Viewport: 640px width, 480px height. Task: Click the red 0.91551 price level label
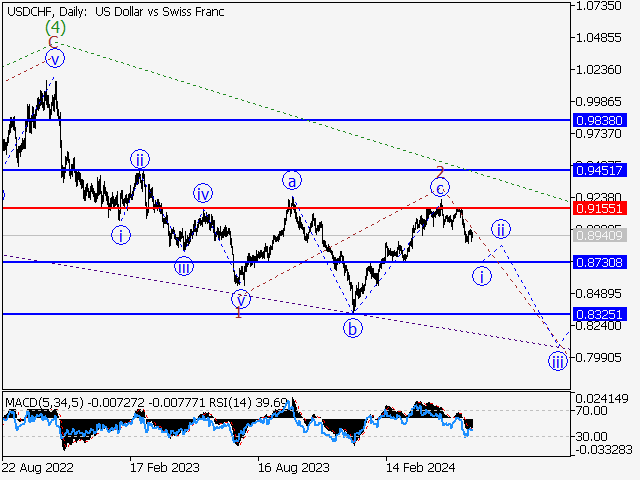600,209
